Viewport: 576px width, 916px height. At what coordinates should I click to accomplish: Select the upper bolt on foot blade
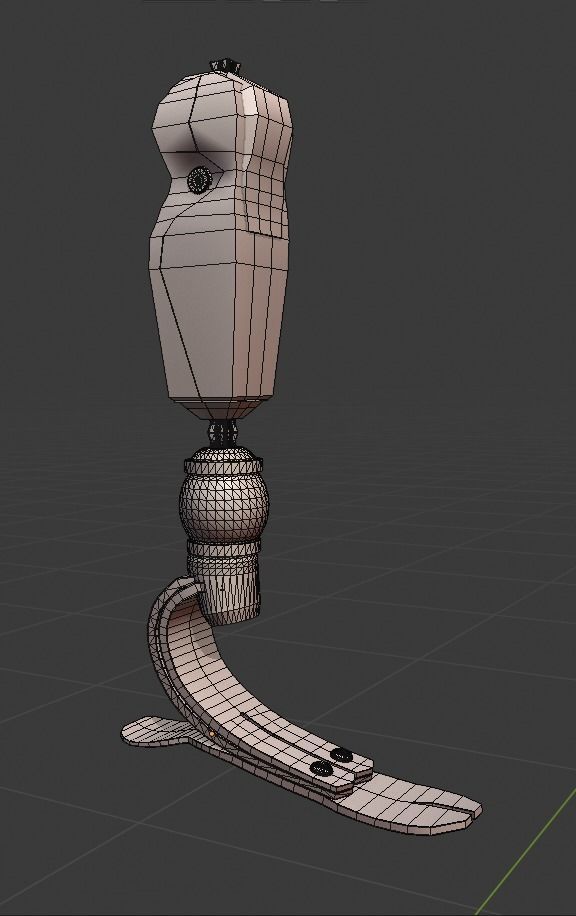pos(342,755)
